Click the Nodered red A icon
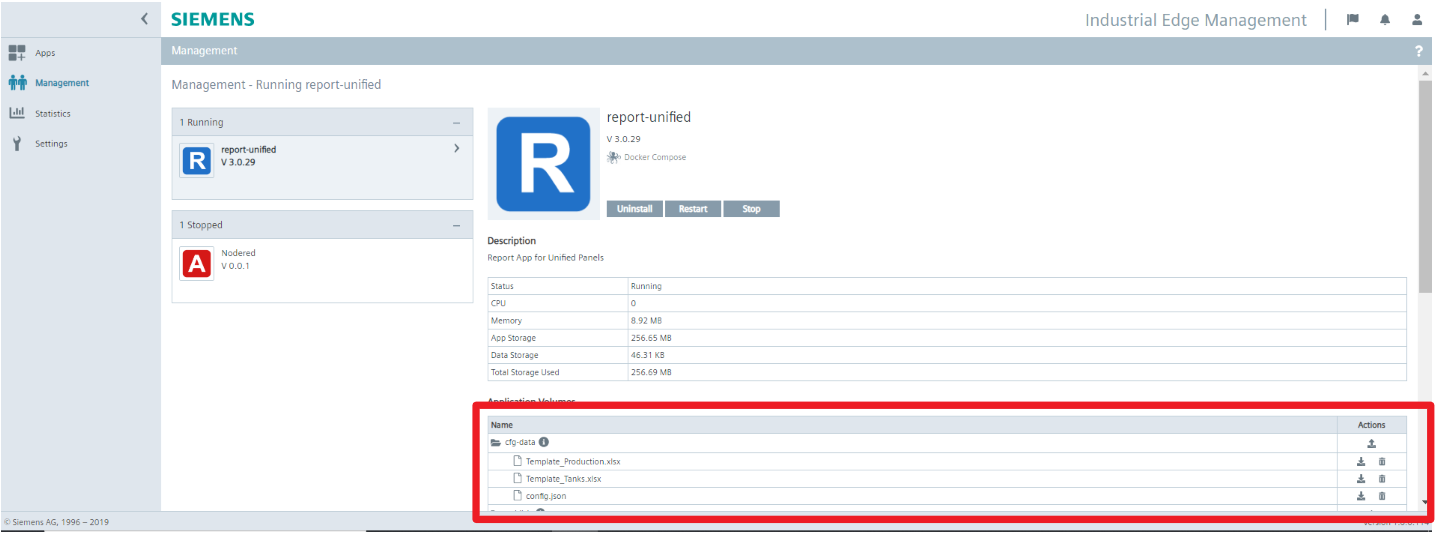 [197, 263]
